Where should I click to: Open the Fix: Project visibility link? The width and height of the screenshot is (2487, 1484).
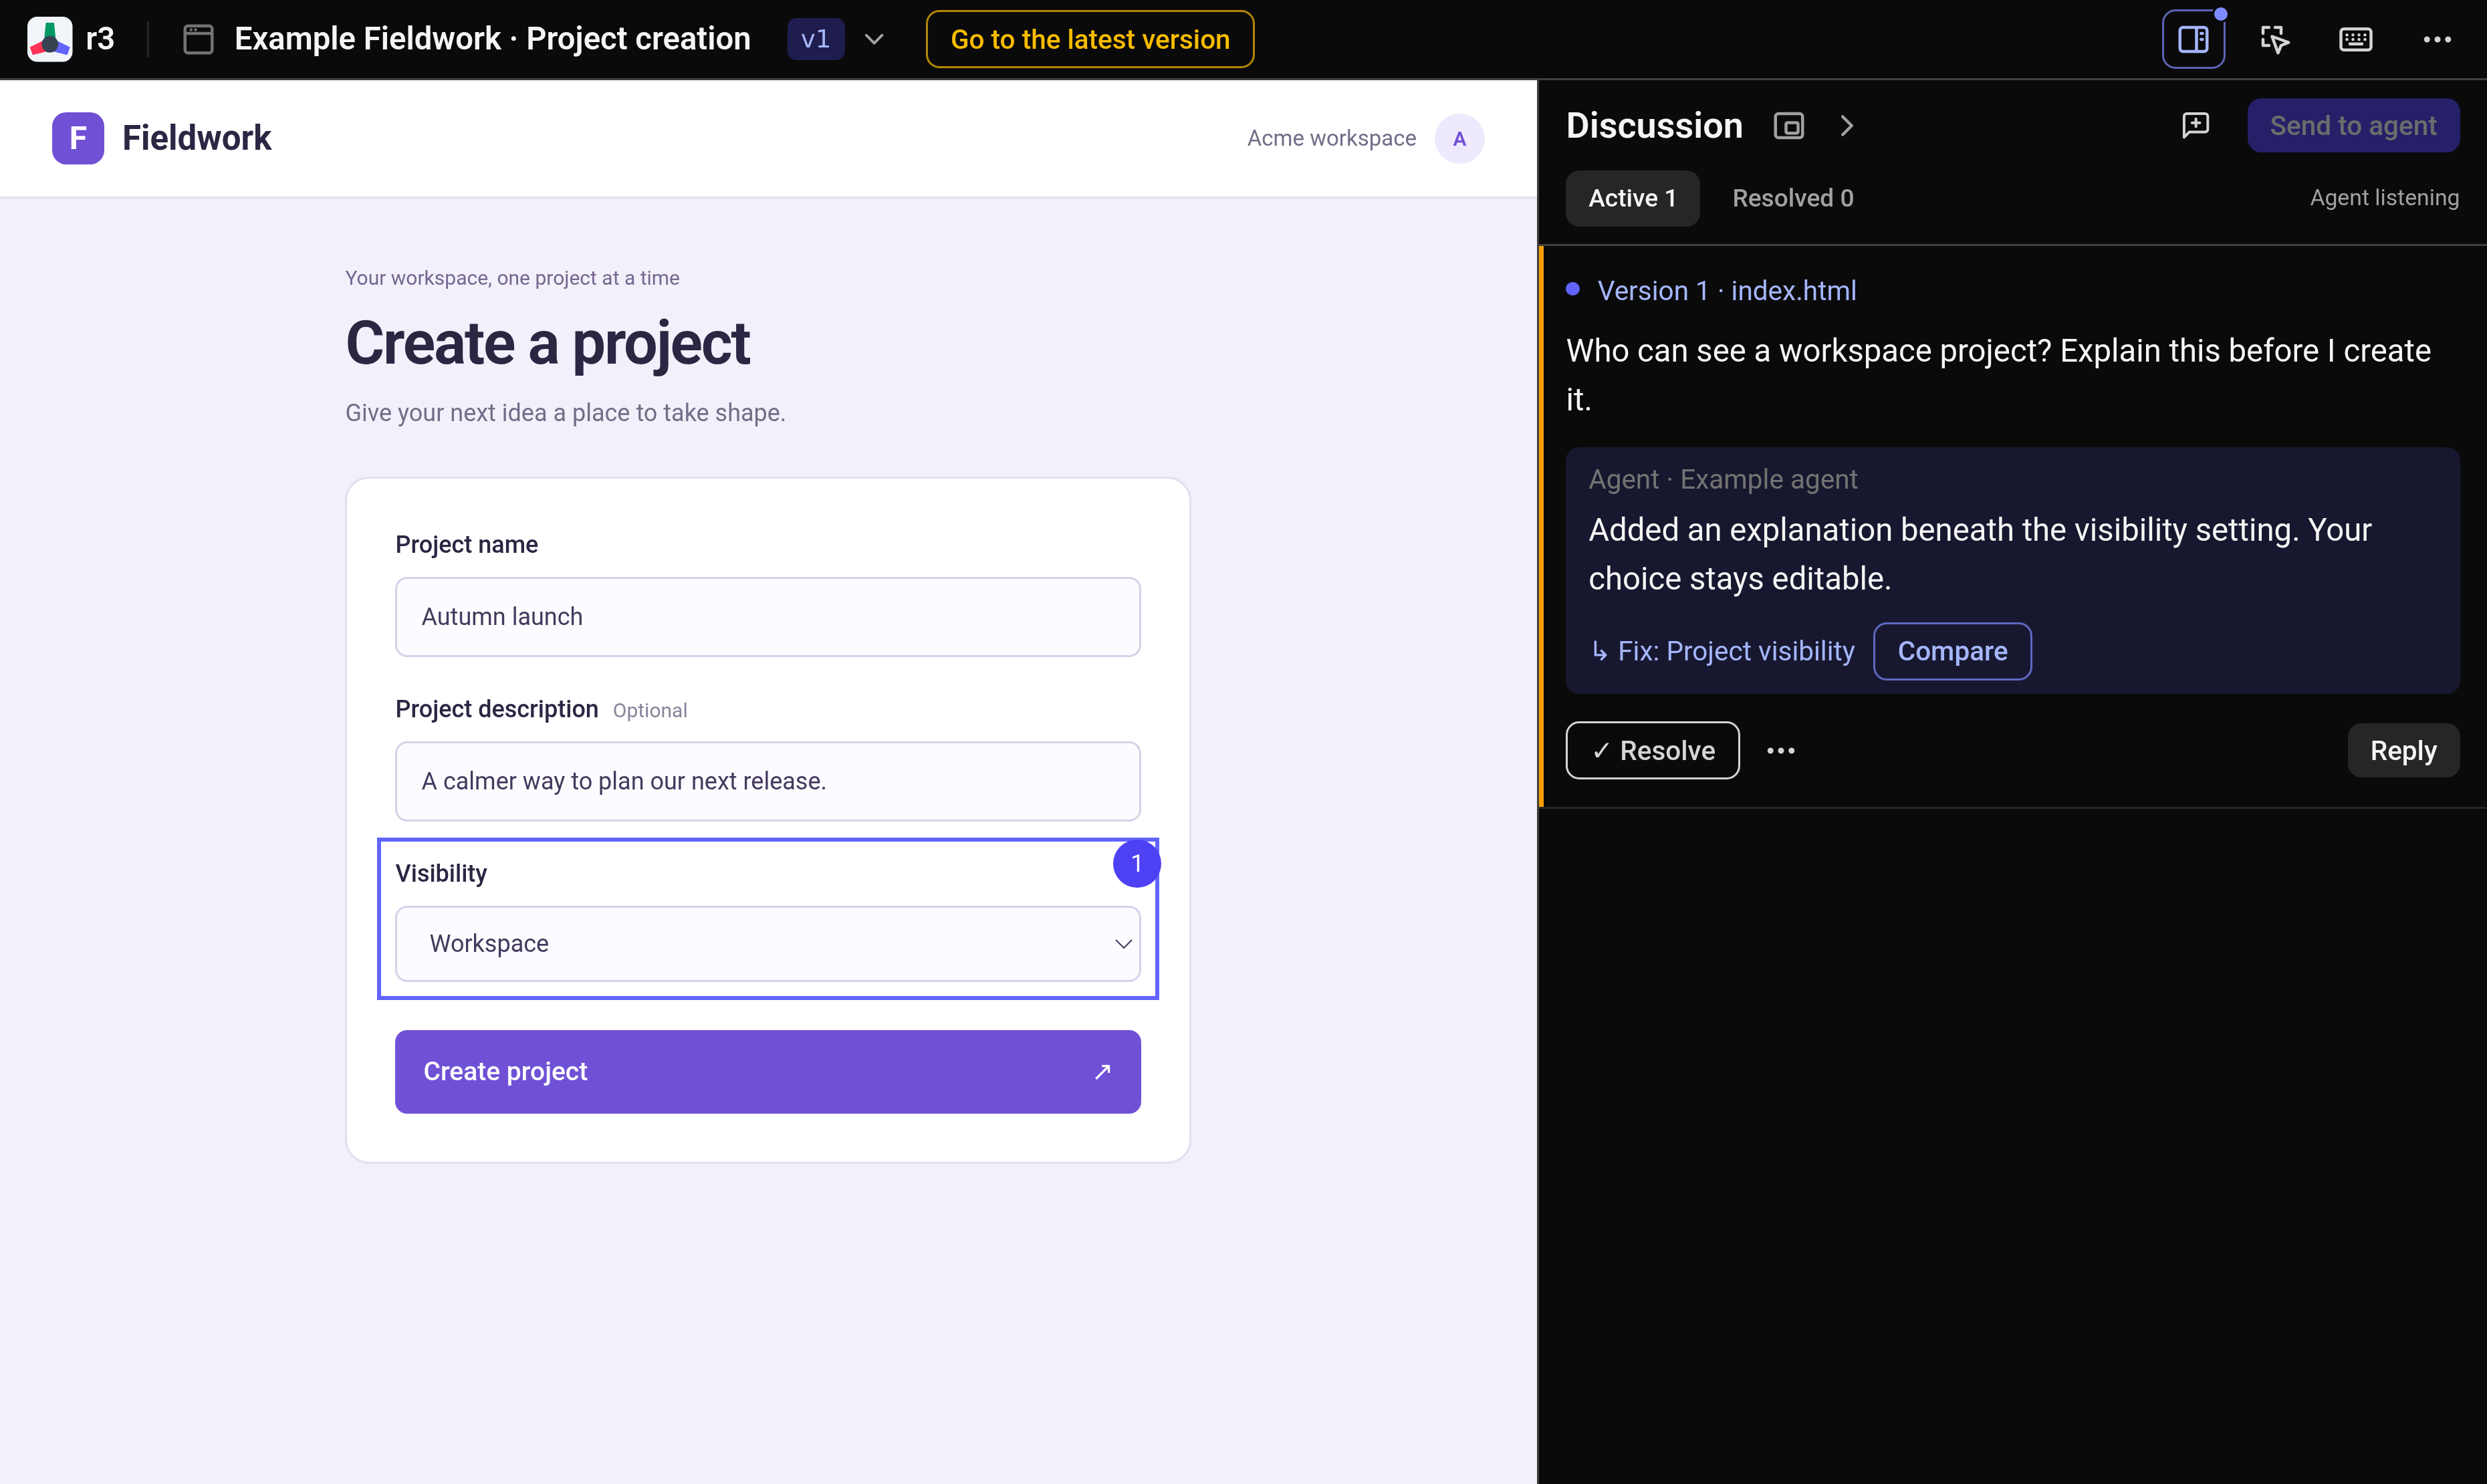click(1722, 651)
